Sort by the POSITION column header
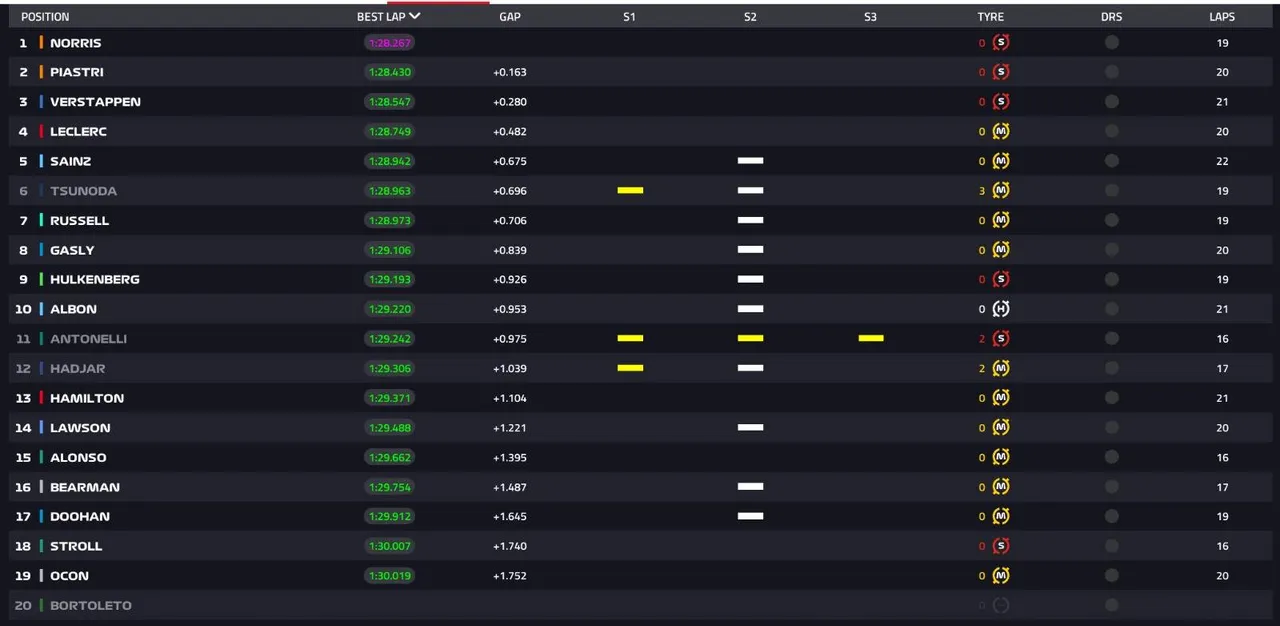Image resolution: width=1280 pixels, height=626 pixels. [45, 17]
